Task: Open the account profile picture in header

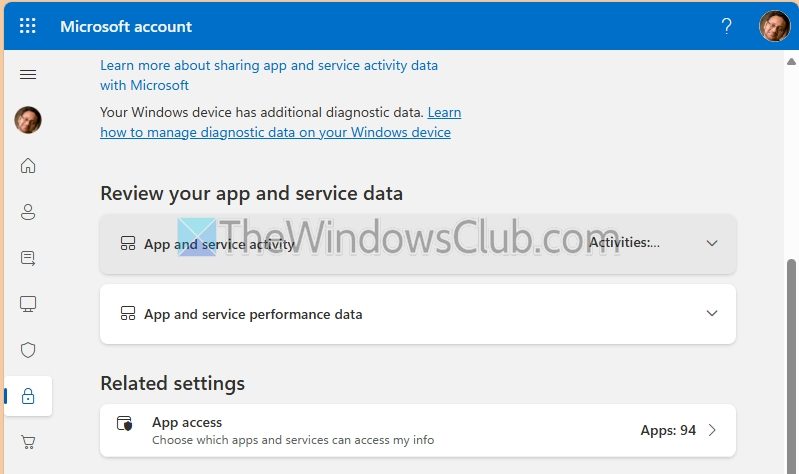Action: tap(774, 26)
